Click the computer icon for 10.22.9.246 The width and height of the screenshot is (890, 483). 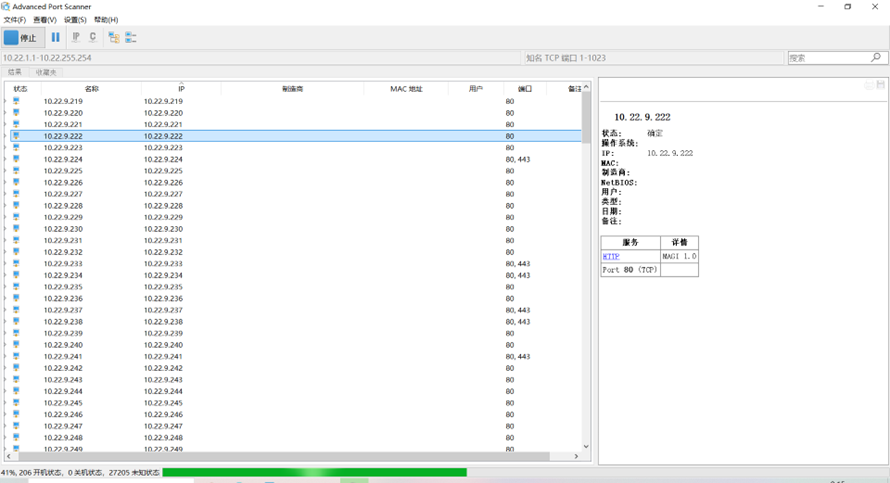(x=16, y=414)
